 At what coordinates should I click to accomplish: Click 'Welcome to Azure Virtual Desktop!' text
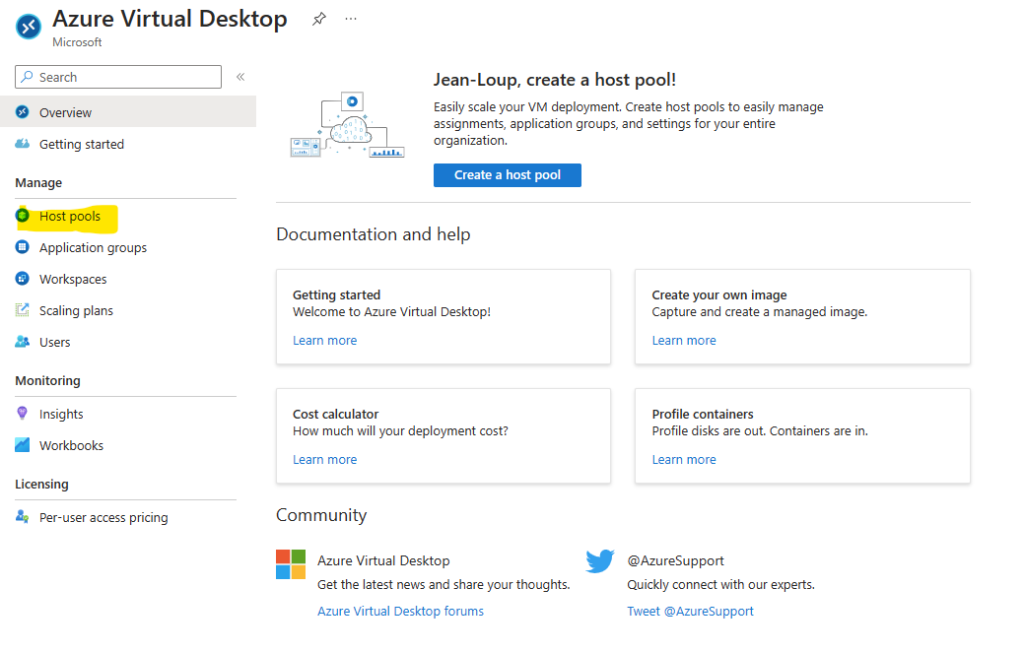[x=392, y=311]
